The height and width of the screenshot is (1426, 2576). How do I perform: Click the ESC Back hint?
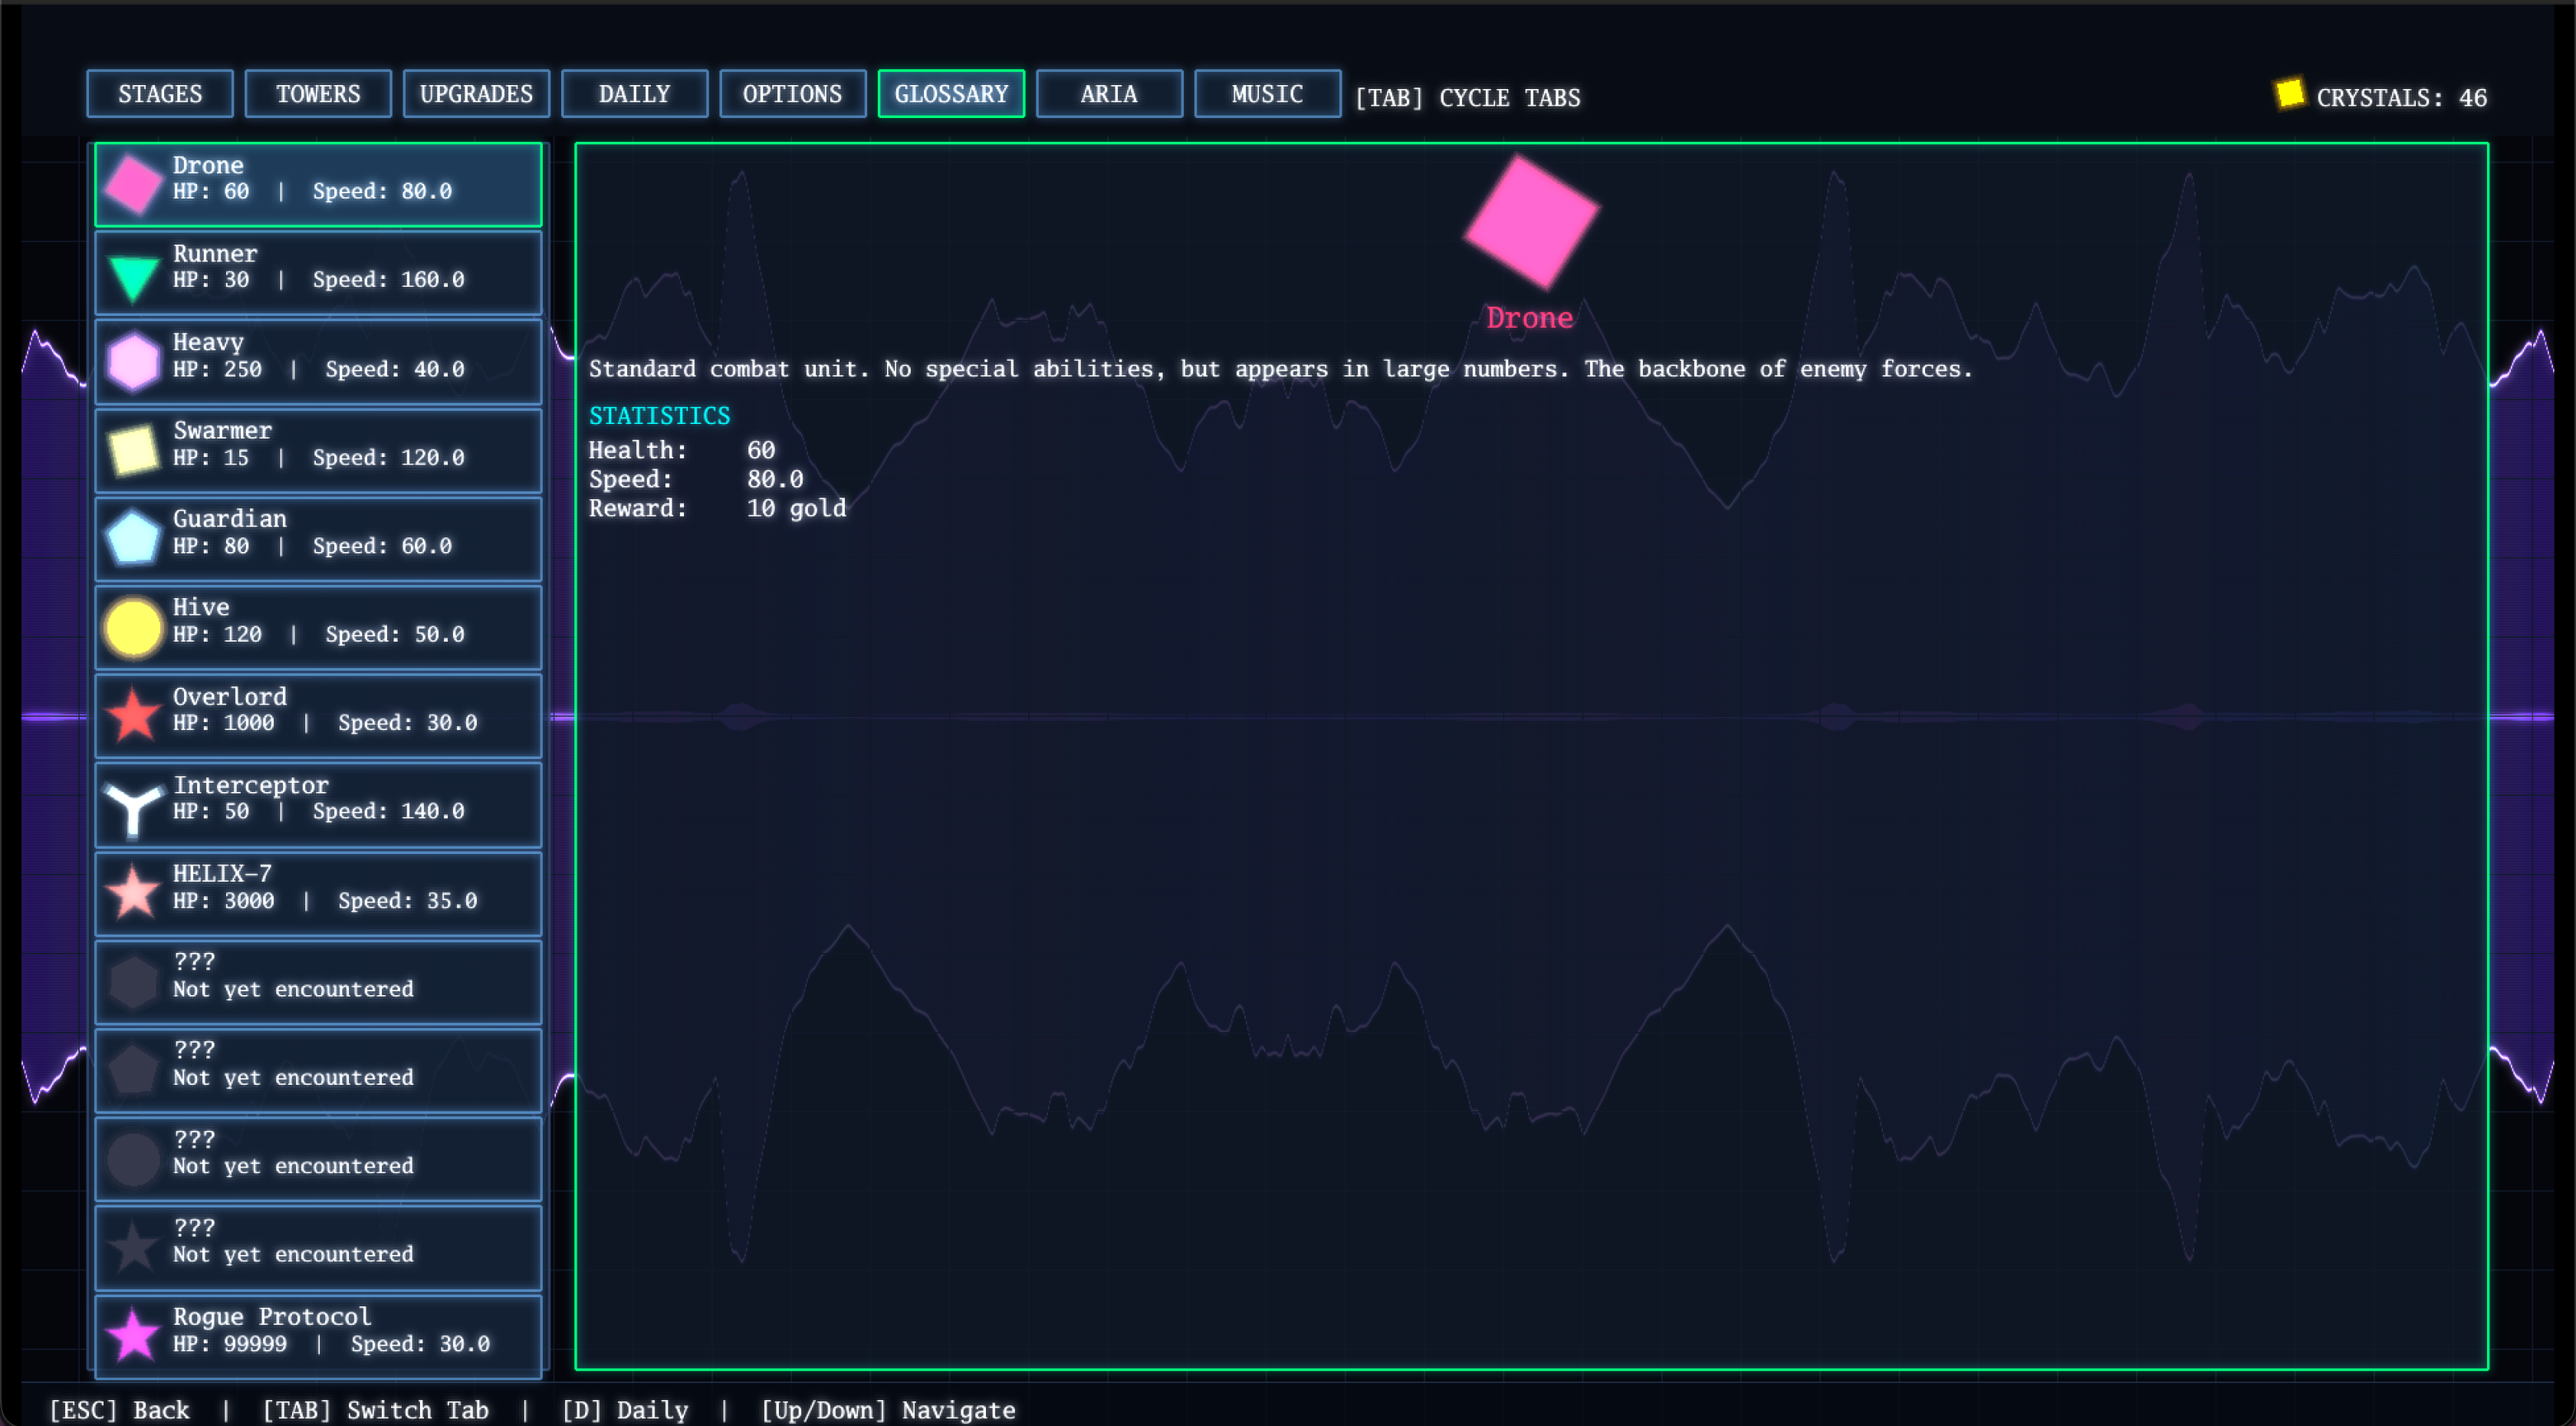click(x=120, y=1409)
